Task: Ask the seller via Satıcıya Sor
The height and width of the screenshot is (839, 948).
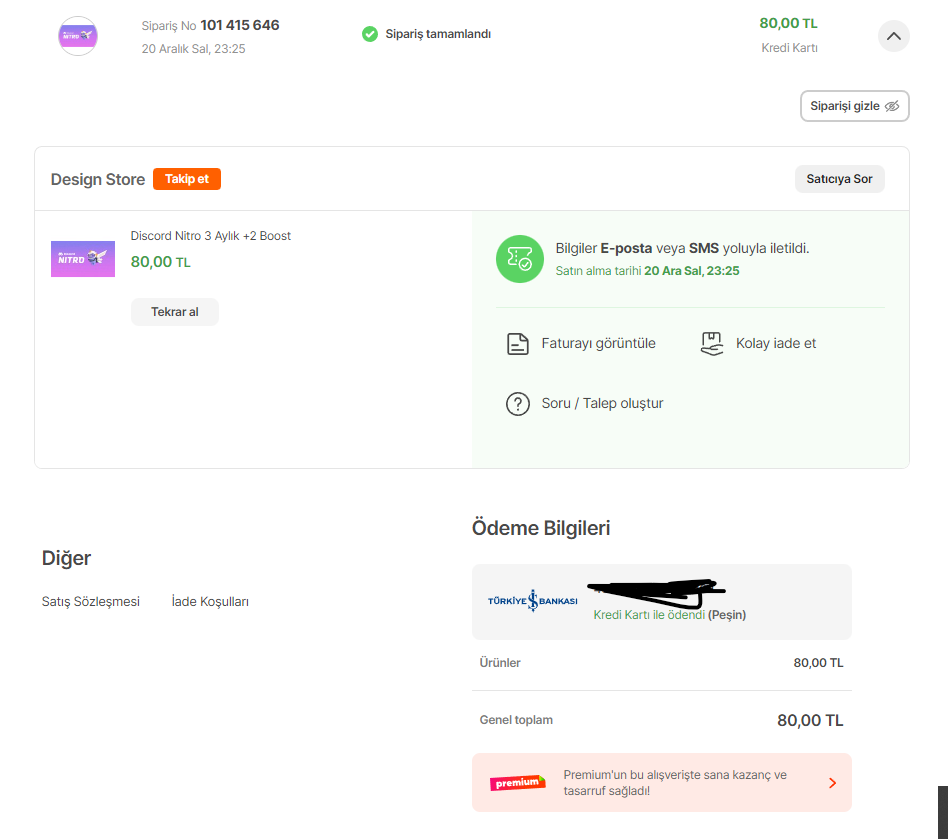Action: [x=839, y=179]
